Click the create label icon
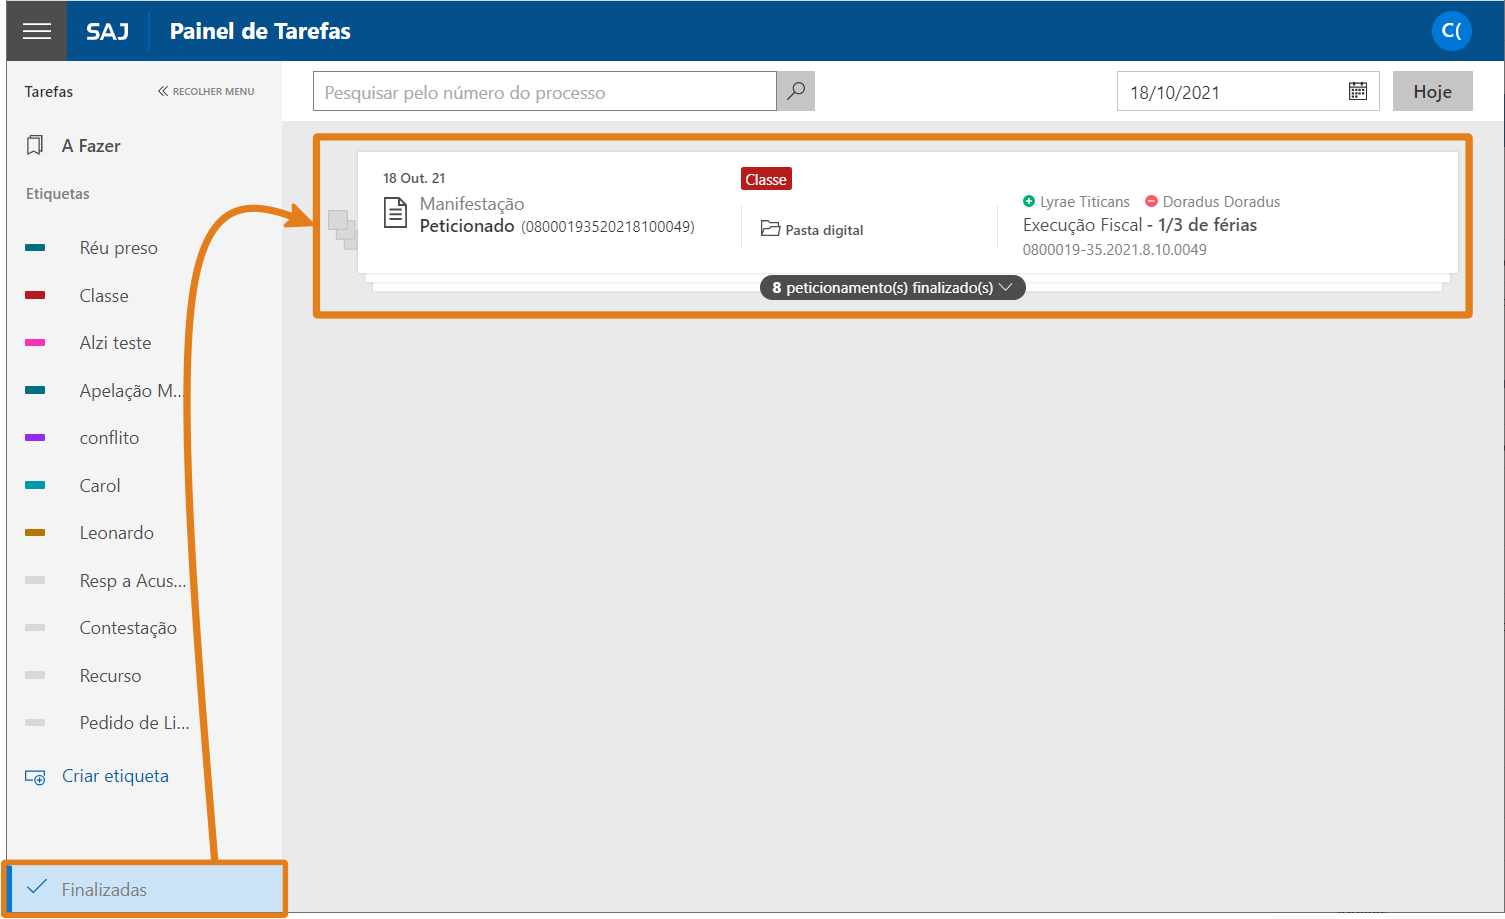 [x=35, y=777]
